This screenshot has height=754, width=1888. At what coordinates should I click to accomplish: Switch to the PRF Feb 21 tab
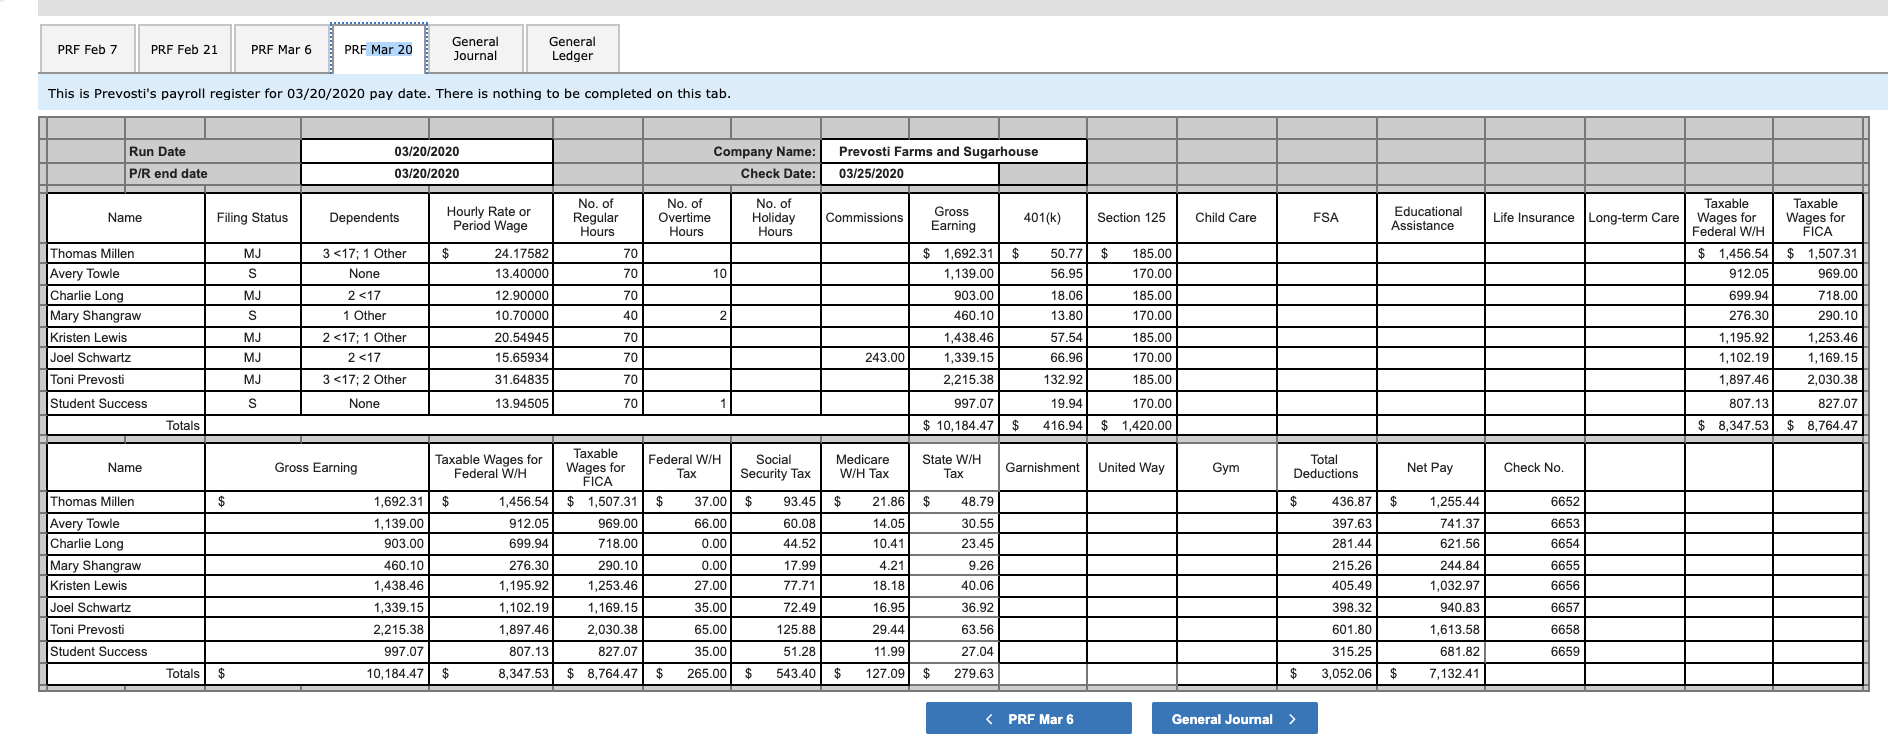184,49
